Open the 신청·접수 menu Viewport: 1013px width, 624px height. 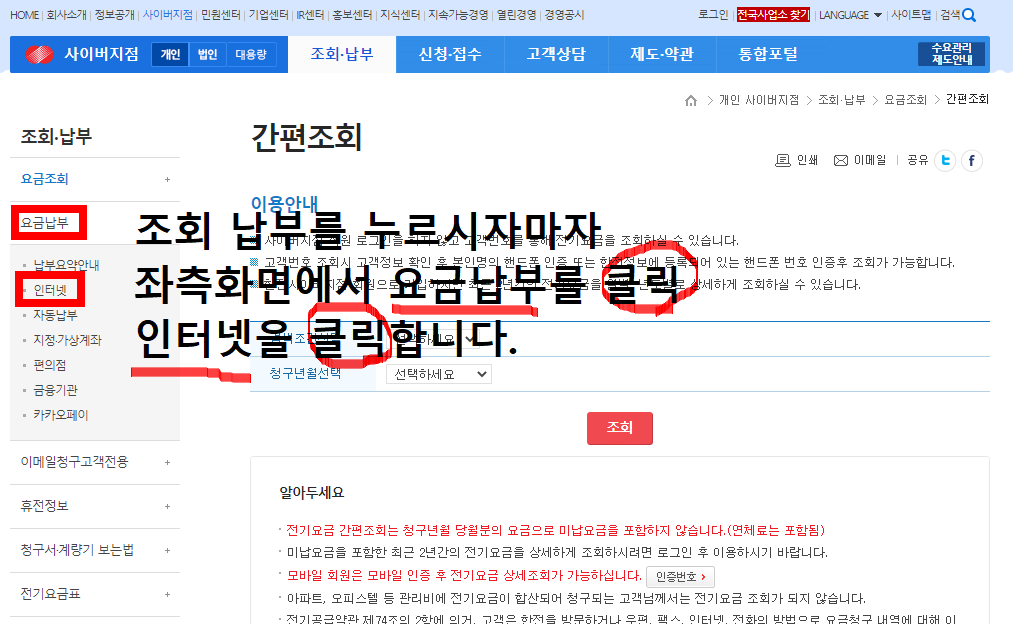coord(449,55)
